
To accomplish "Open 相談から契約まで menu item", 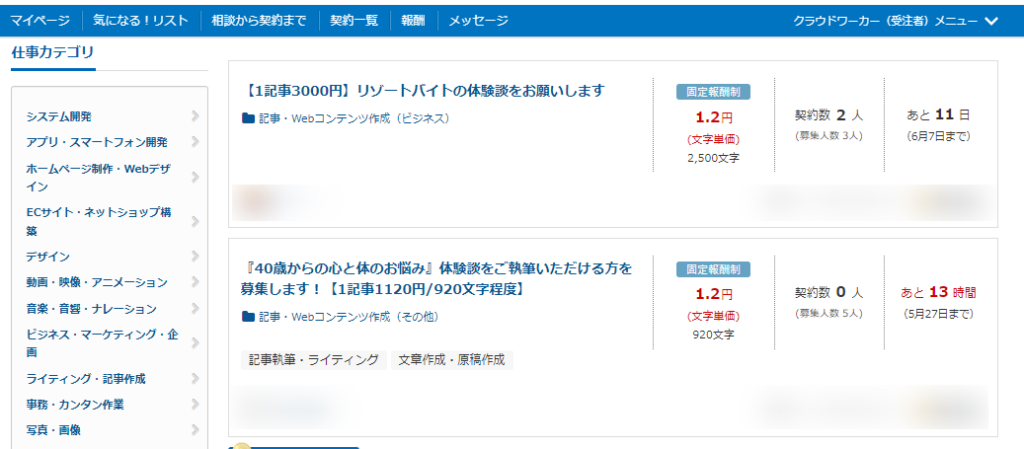I will [x=260, y=20].
